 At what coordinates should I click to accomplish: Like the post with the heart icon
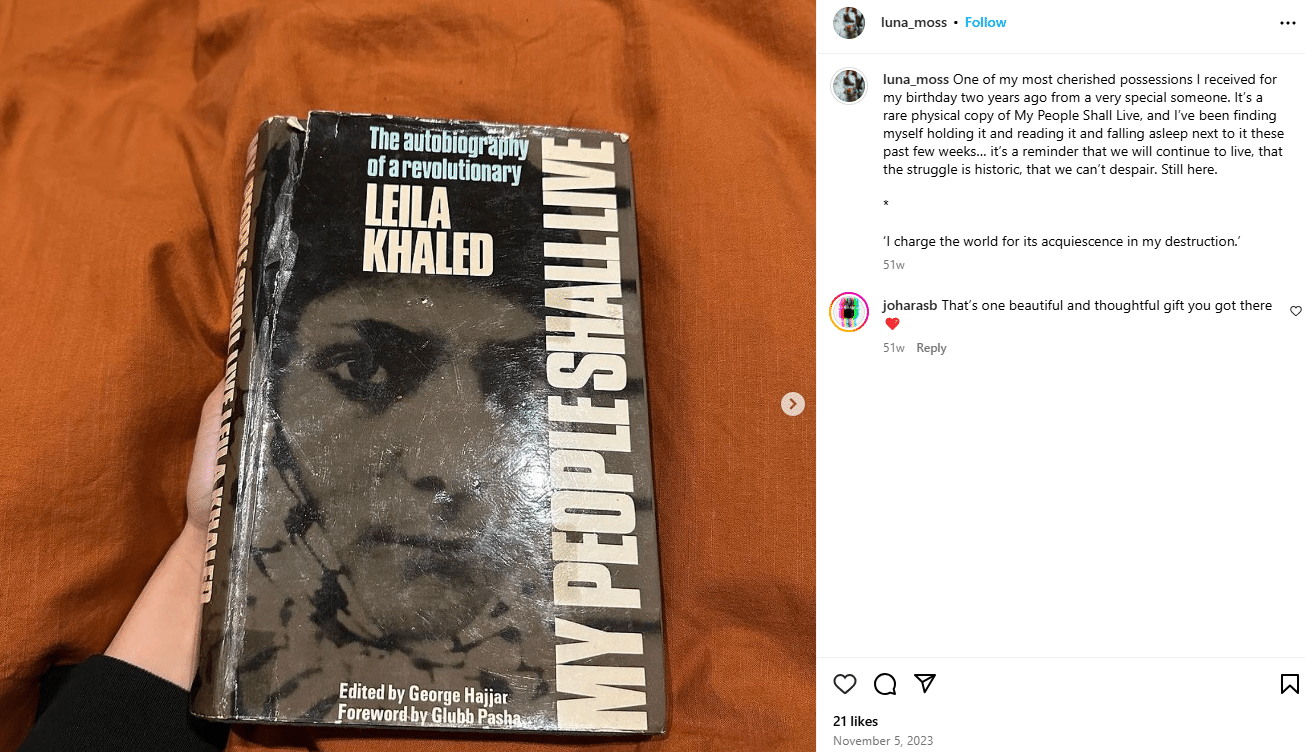(x=845, y=684)
